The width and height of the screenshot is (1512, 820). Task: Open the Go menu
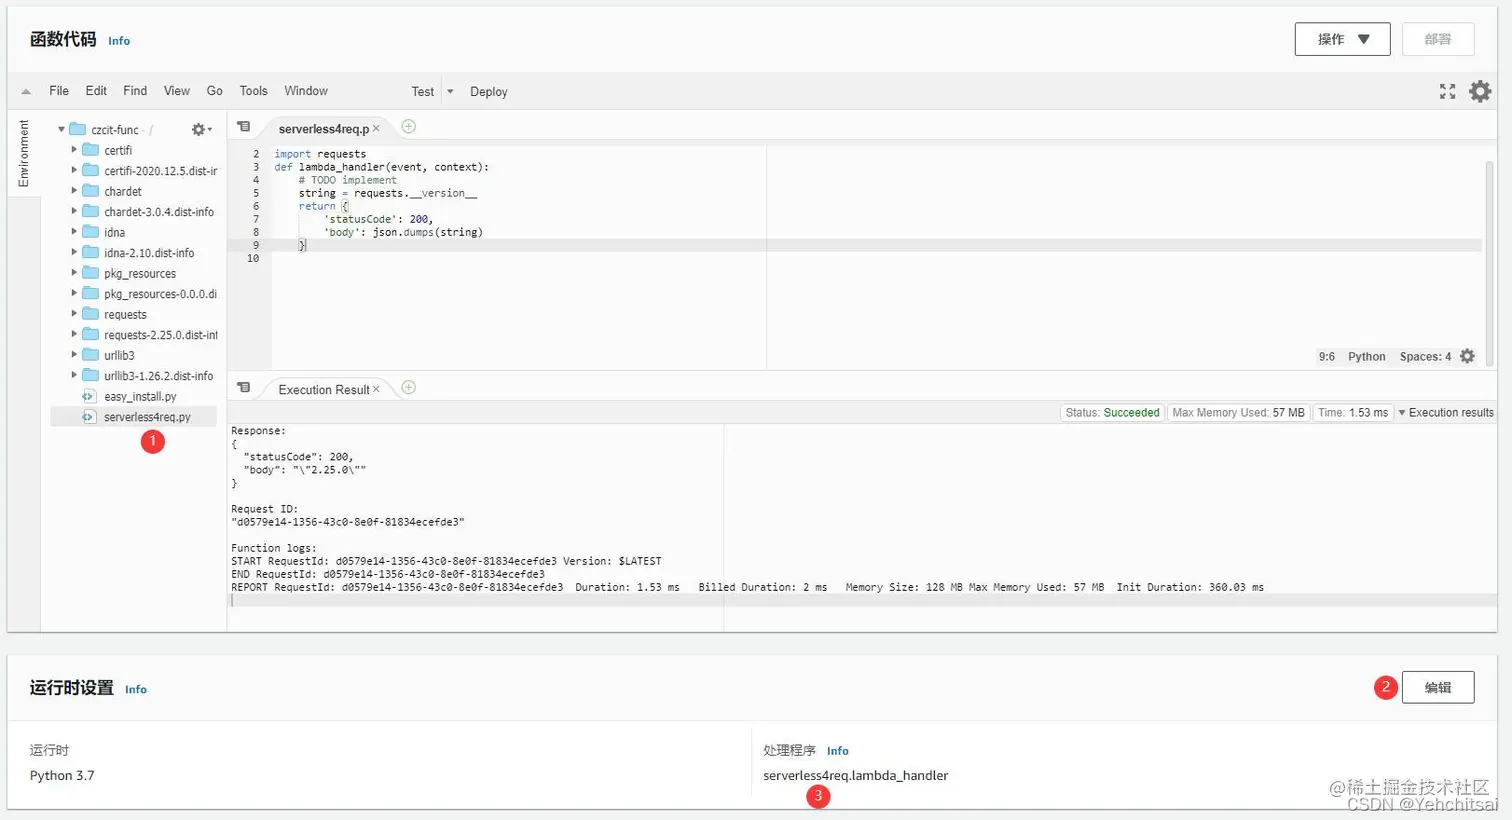coord(214,91)
